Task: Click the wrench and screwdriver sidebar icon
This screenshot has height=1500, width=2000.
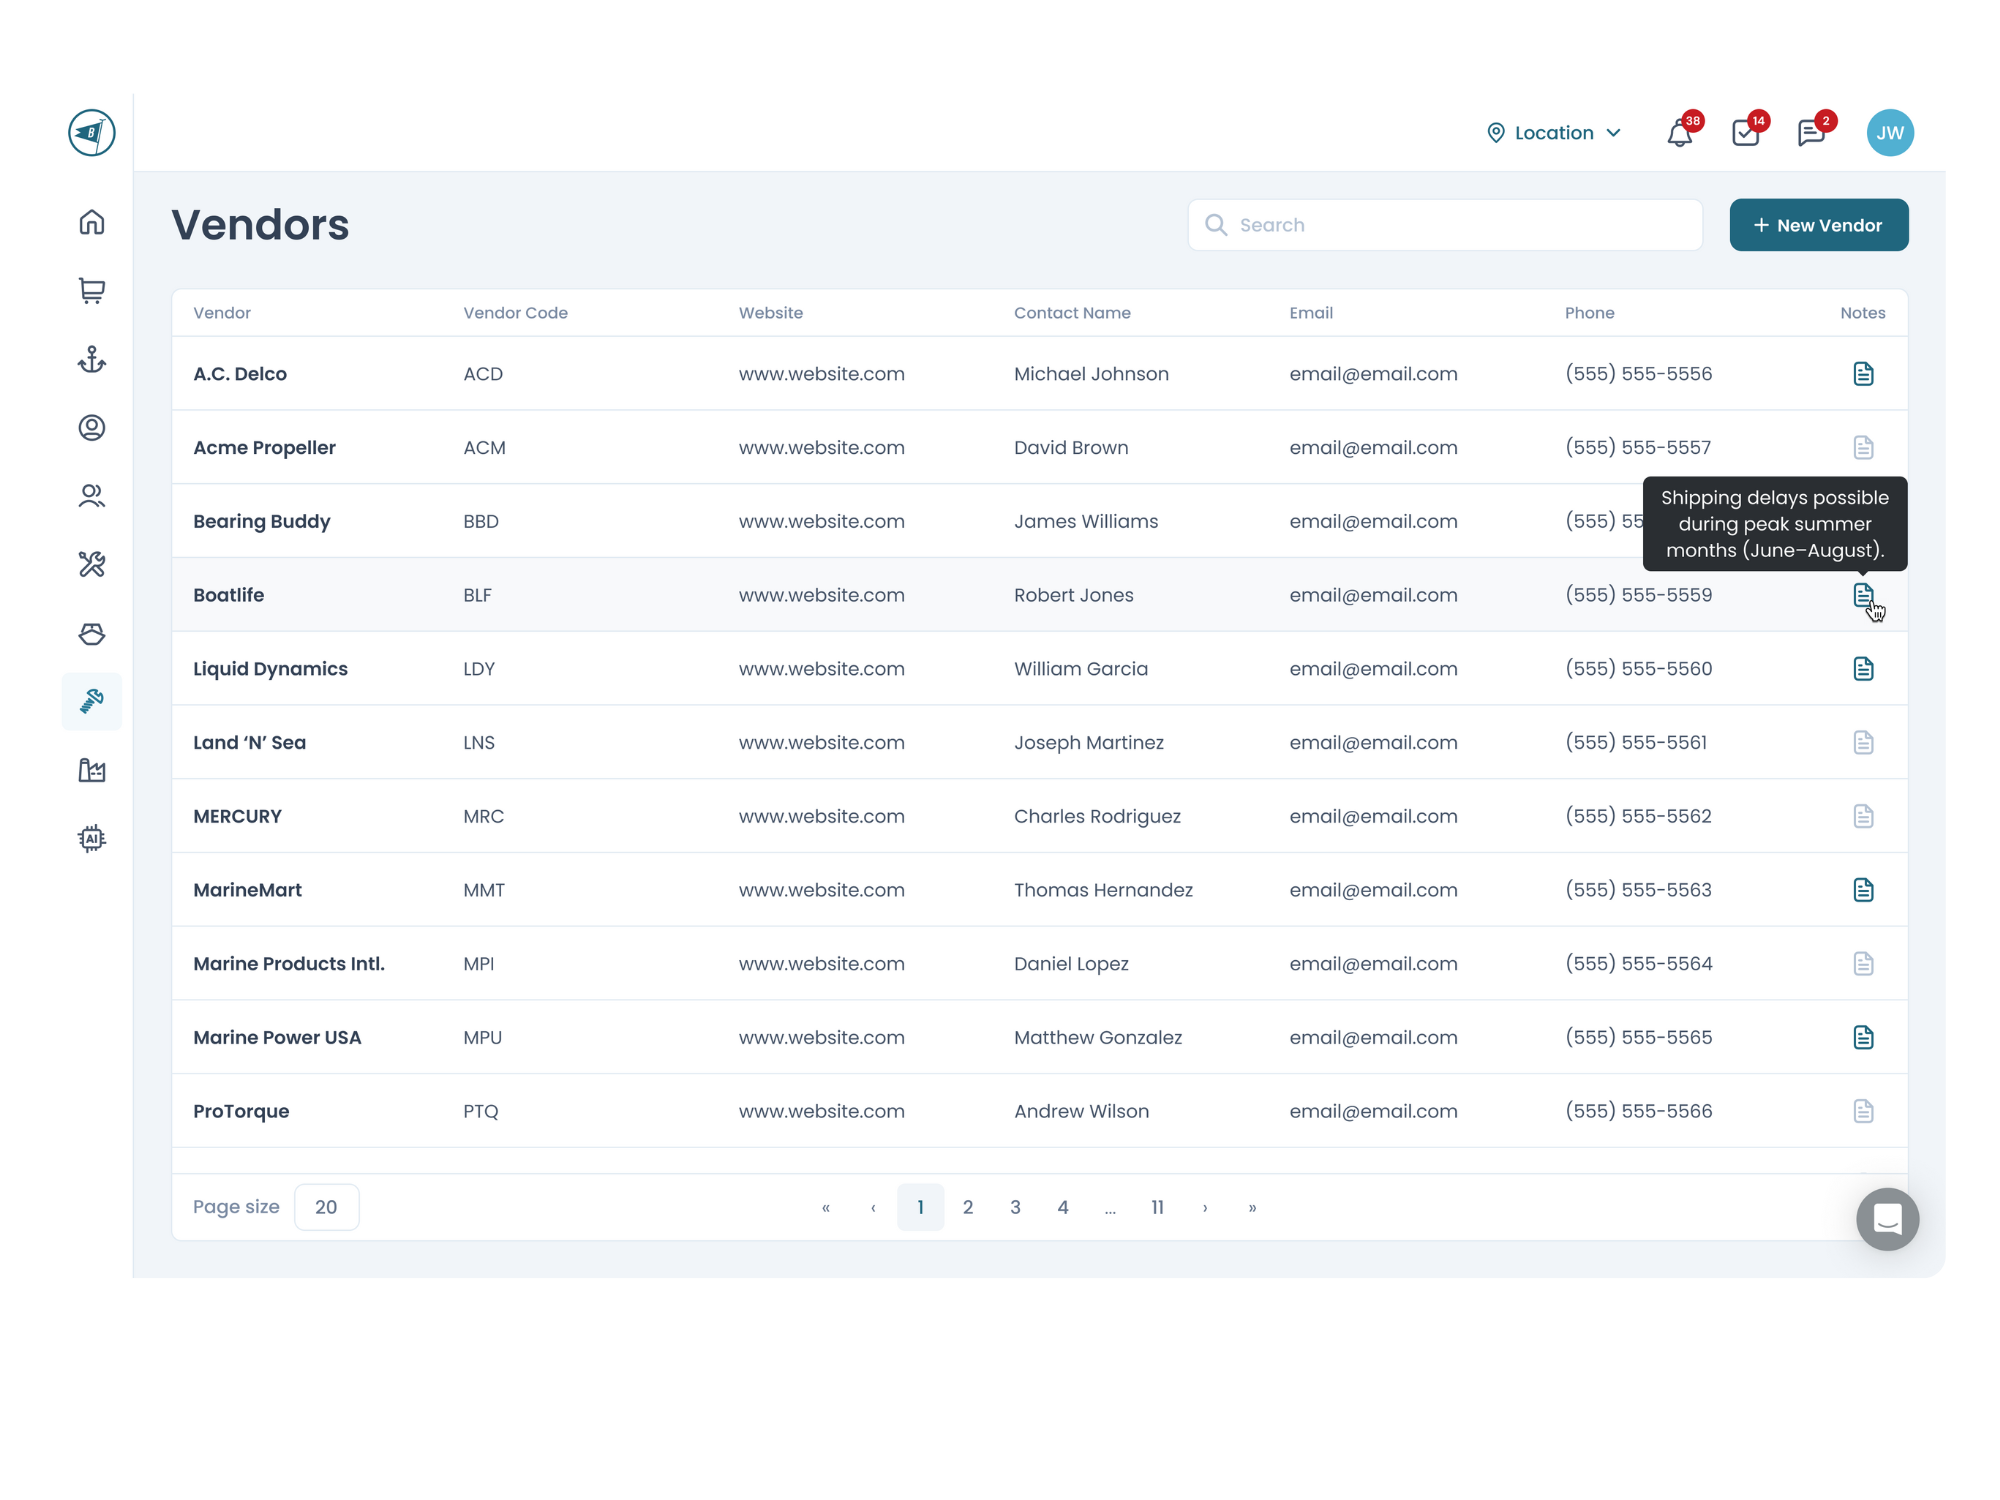Action: coord(92,565)
